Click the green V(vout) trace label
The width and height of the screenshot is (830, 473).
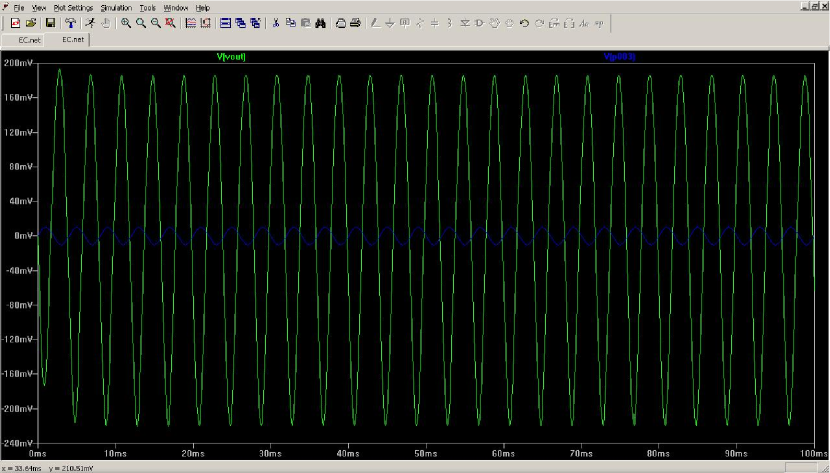click(231, 57)
